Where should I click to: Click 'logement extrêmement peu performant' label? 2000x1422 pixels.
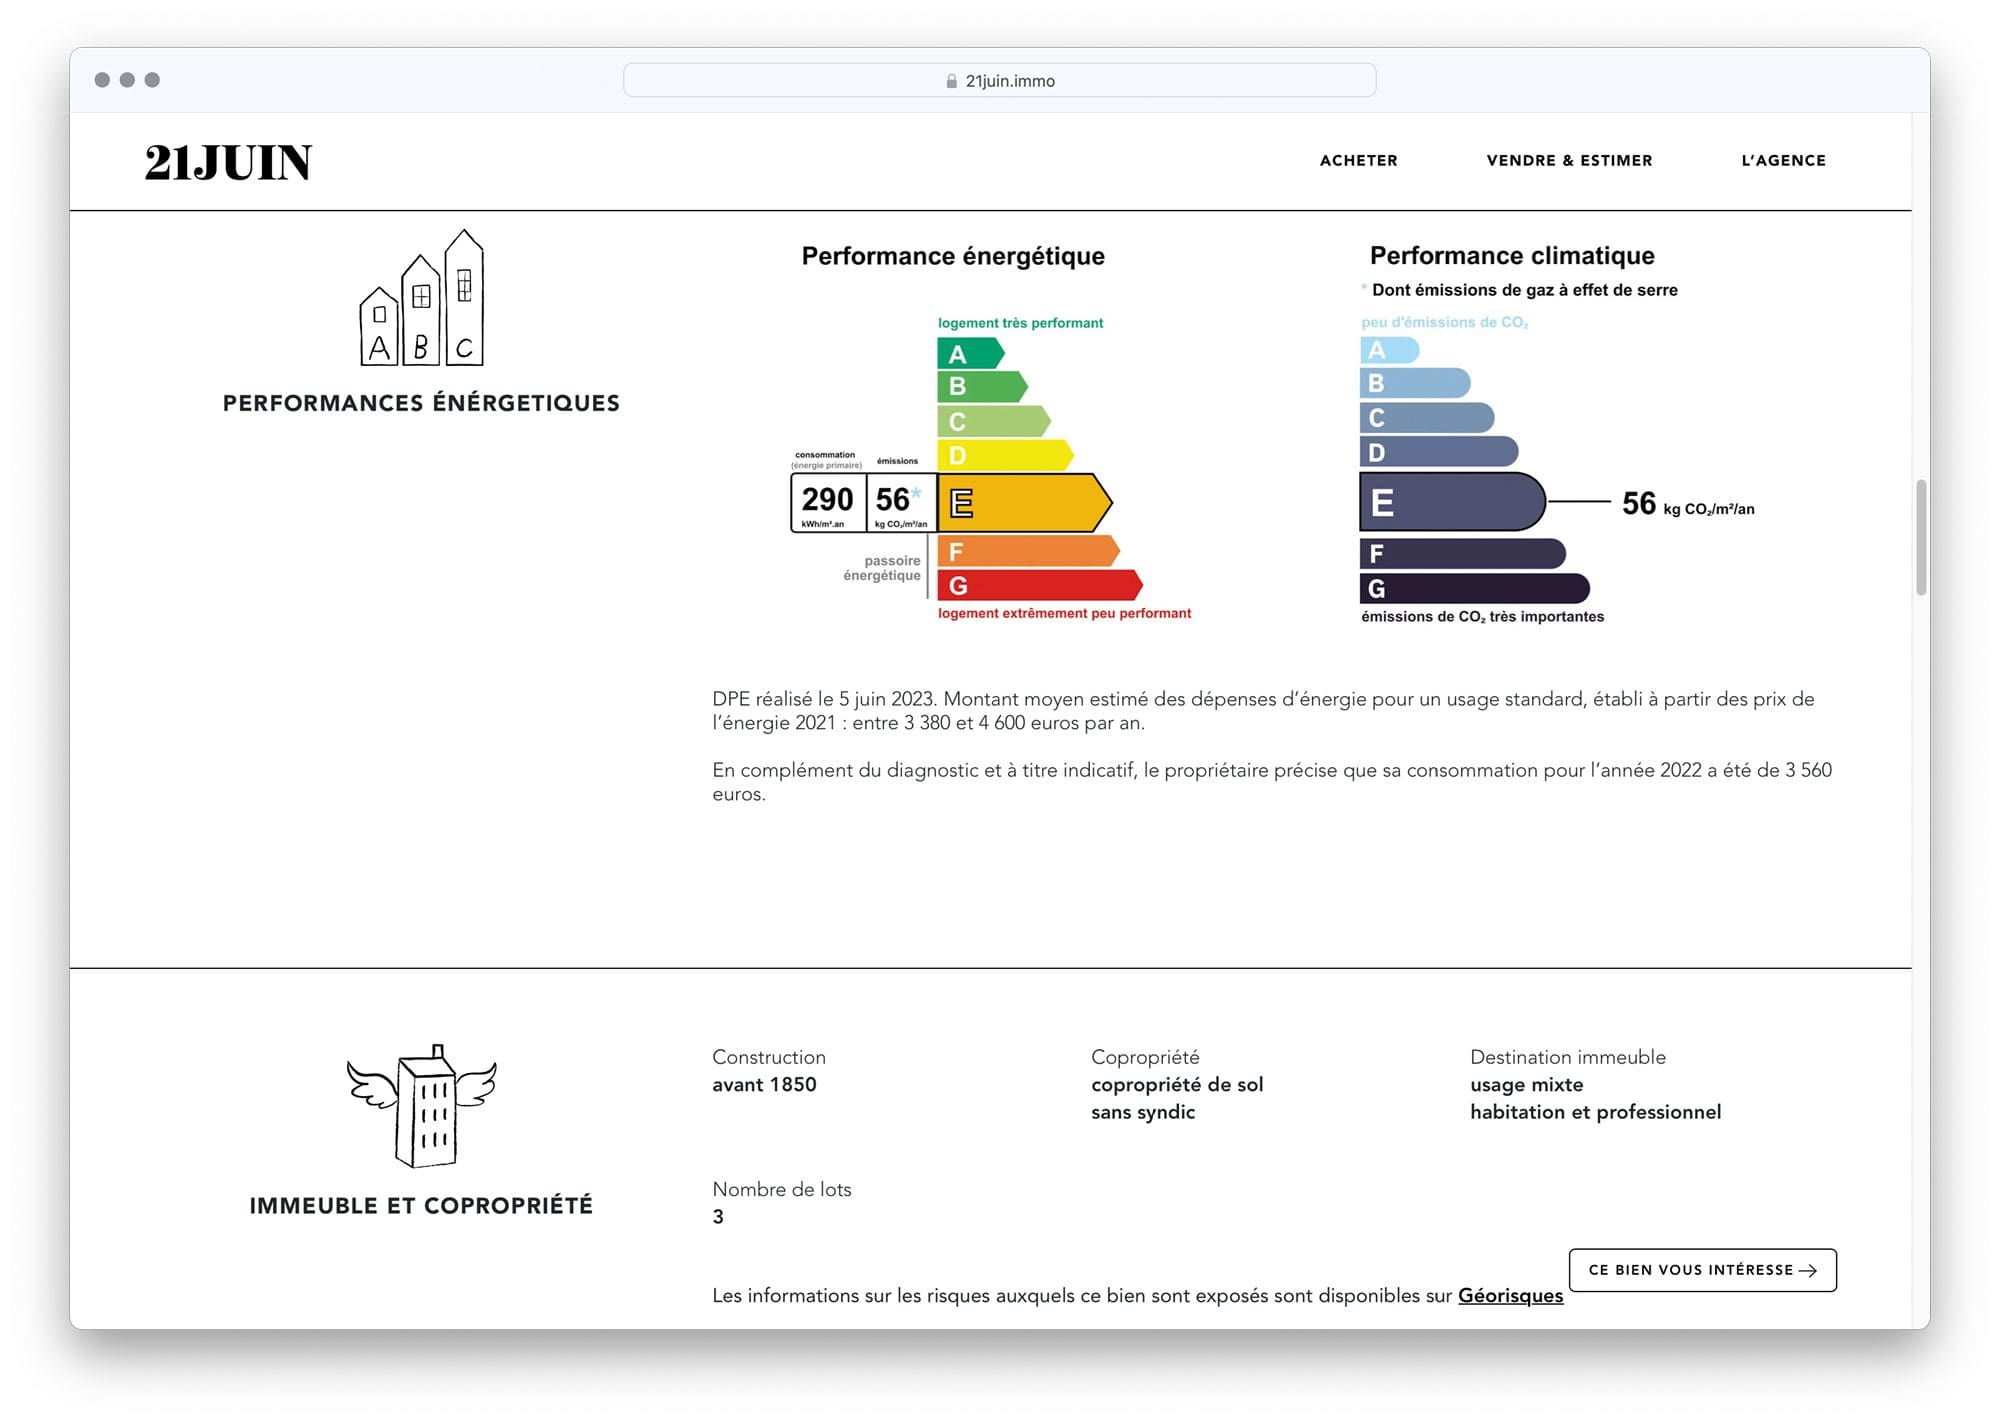[x=1064, y=613]
